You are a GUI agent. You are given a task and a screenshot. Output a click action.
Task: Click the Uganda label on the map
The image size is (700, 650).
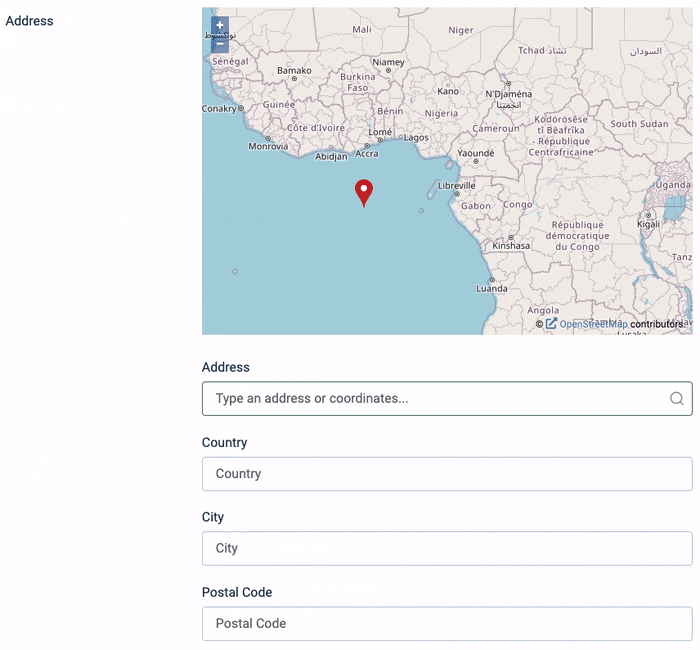[673, 185]
